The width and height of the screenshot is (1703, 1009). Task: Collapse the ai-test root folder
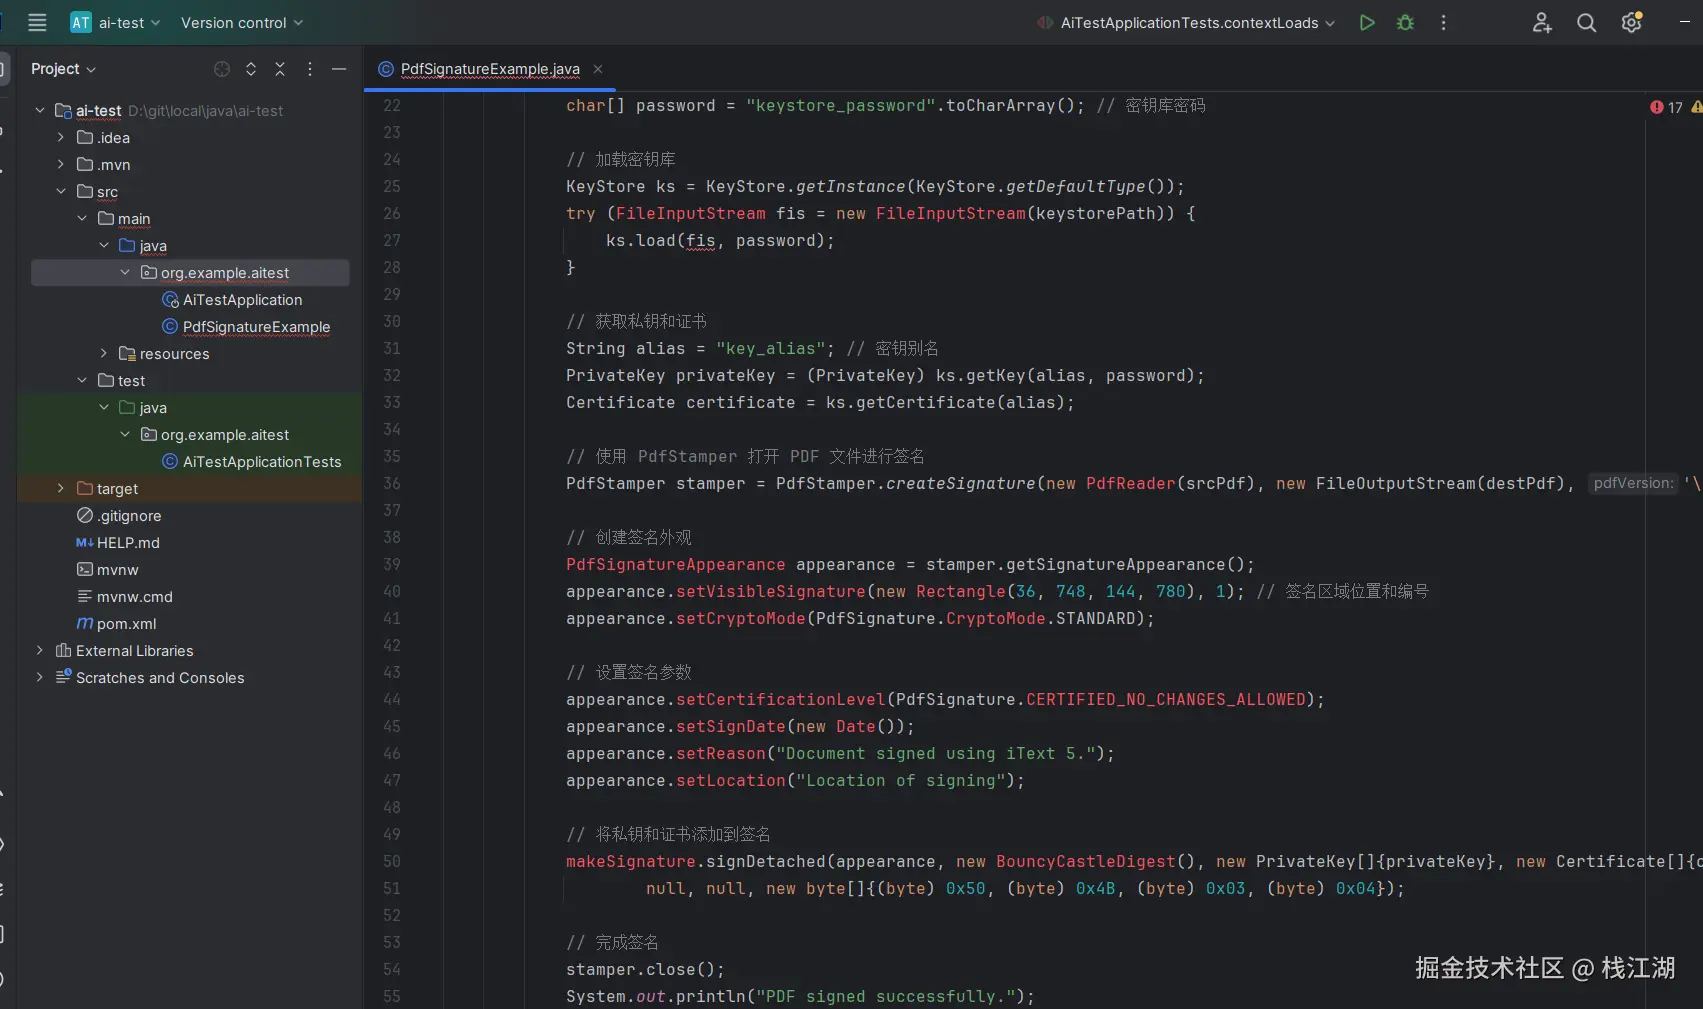pyautogui.click(x=40, y=110)
